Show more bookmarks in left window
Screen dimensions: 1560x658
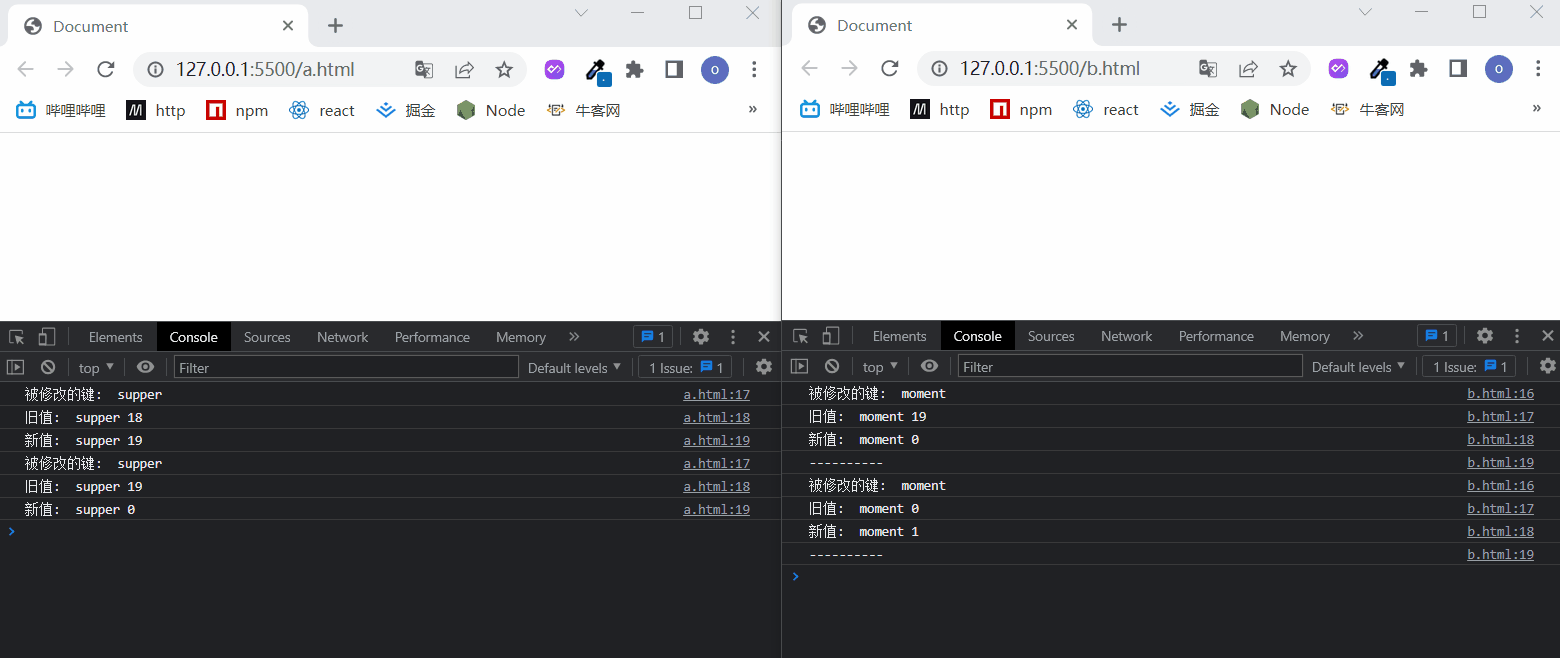753,109
